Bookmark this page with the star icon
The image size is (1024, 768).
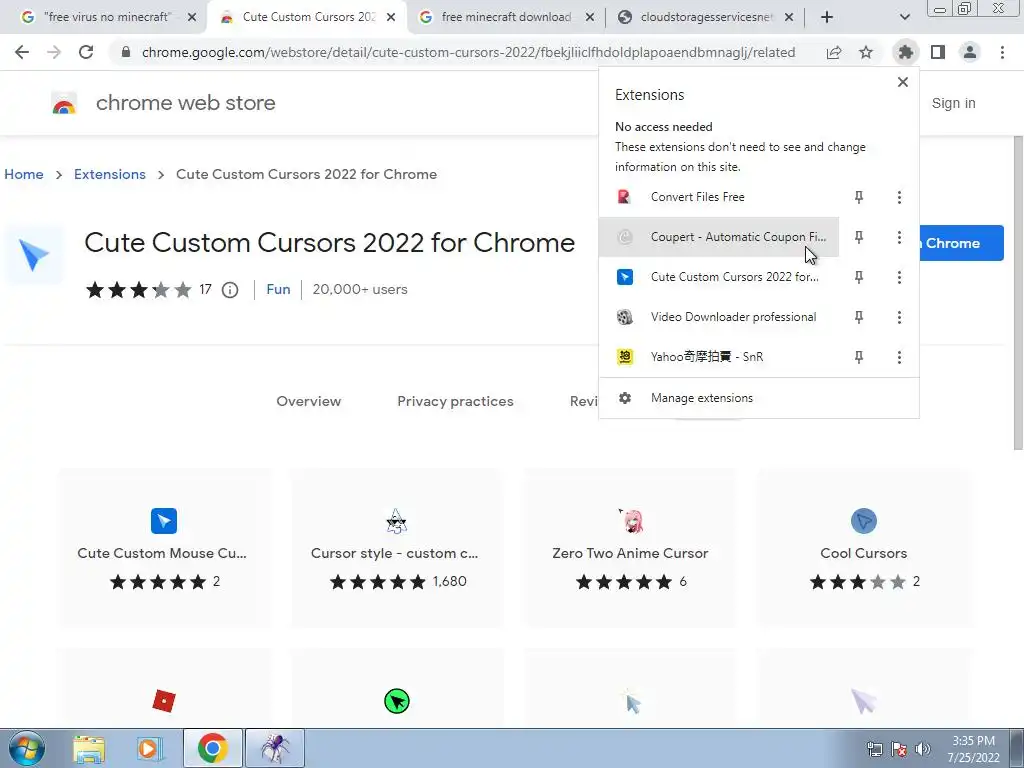tap(866, 52)
